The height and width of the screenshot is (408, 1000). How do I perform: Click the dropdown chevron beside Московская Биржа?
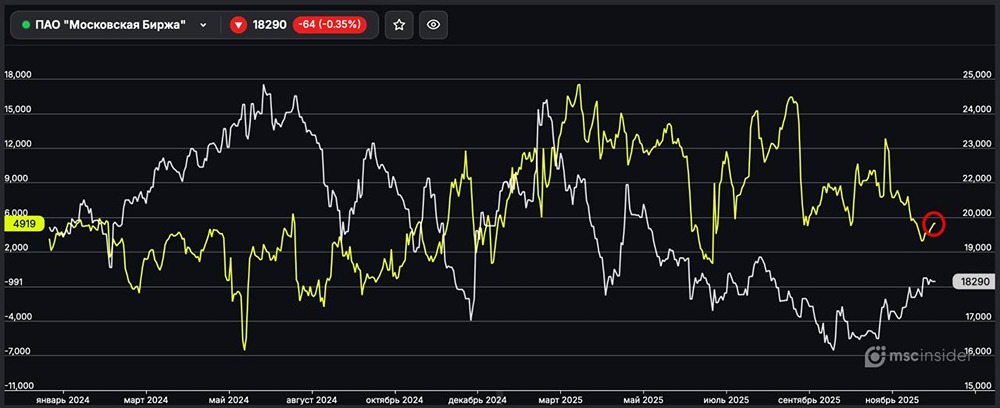pyautogui.click(x=203, y=25)
